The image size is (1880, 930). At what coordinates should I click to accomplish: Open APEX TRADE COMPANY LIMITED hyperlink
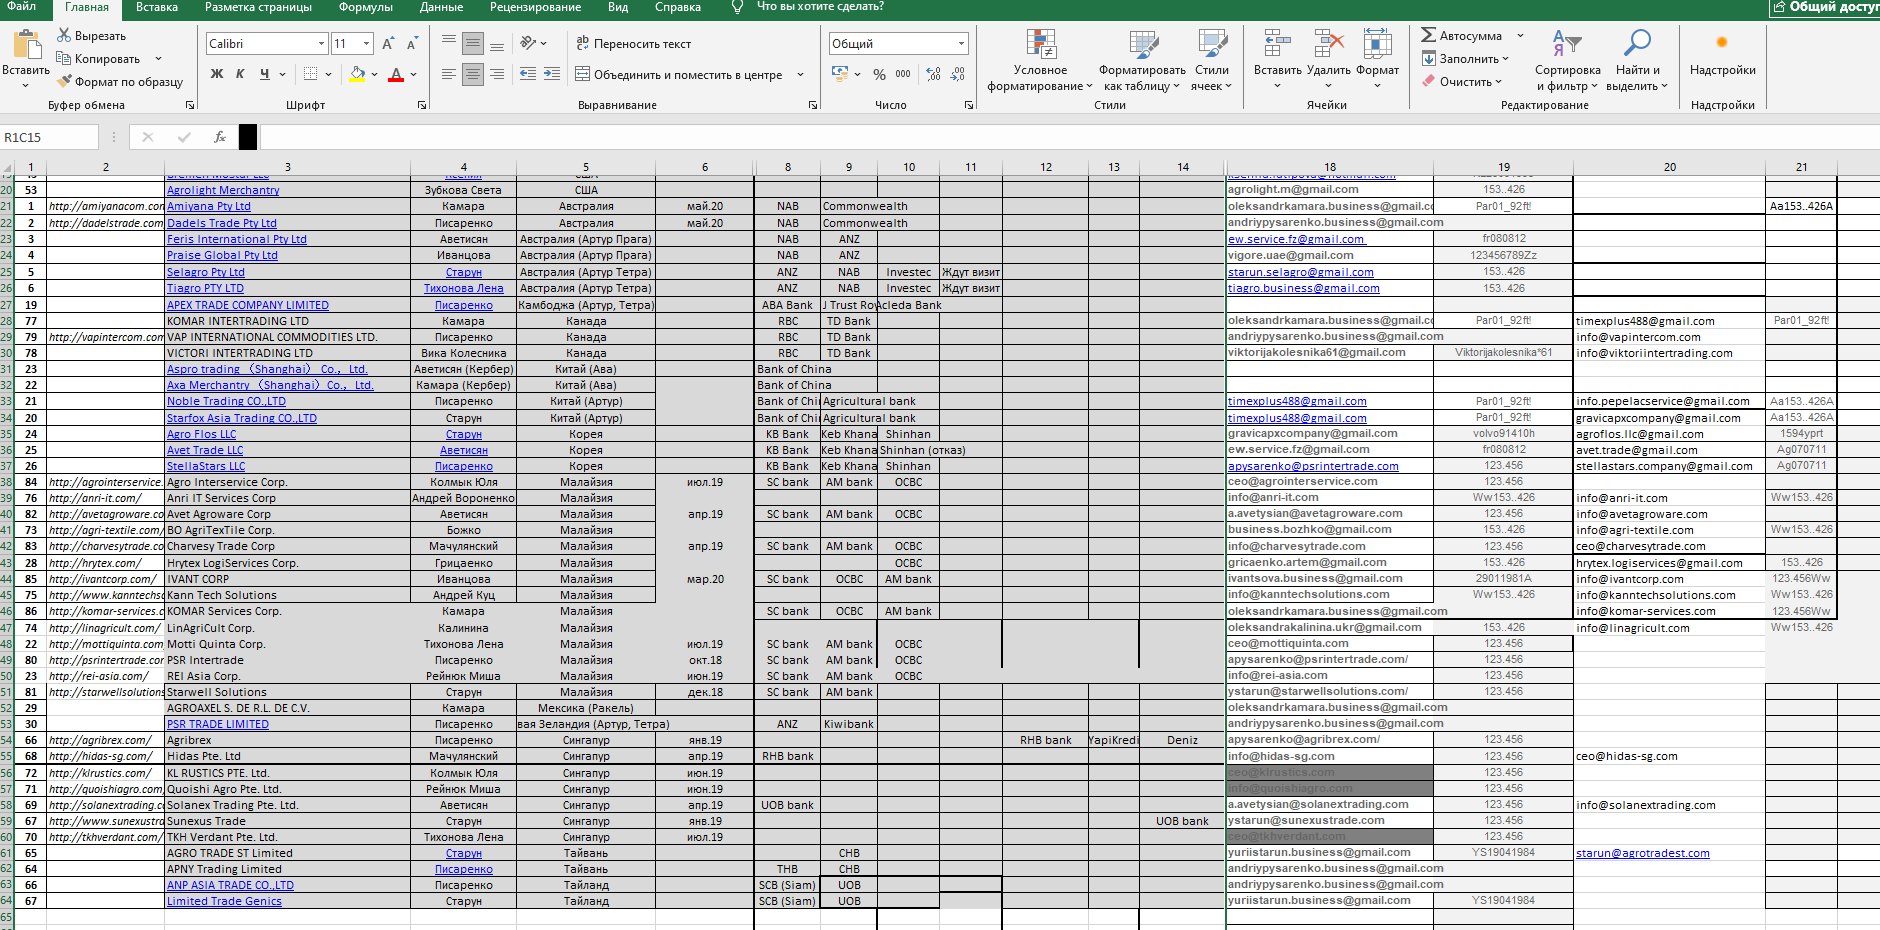(247, 305)
